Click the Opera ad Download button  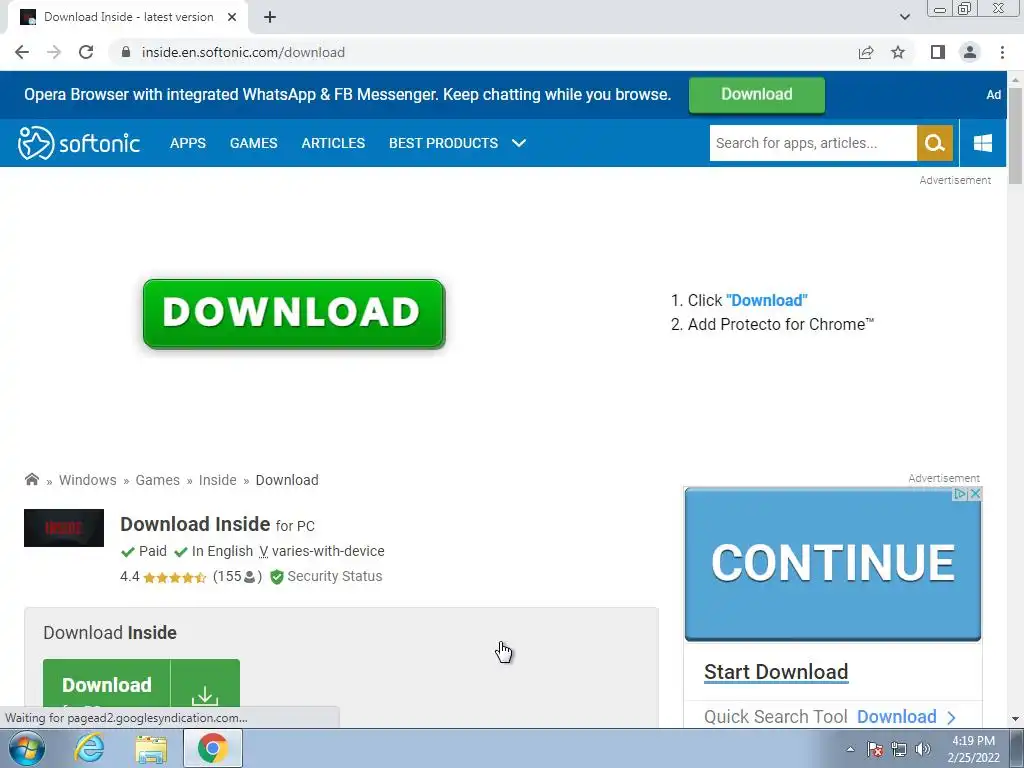coord(757,95)
